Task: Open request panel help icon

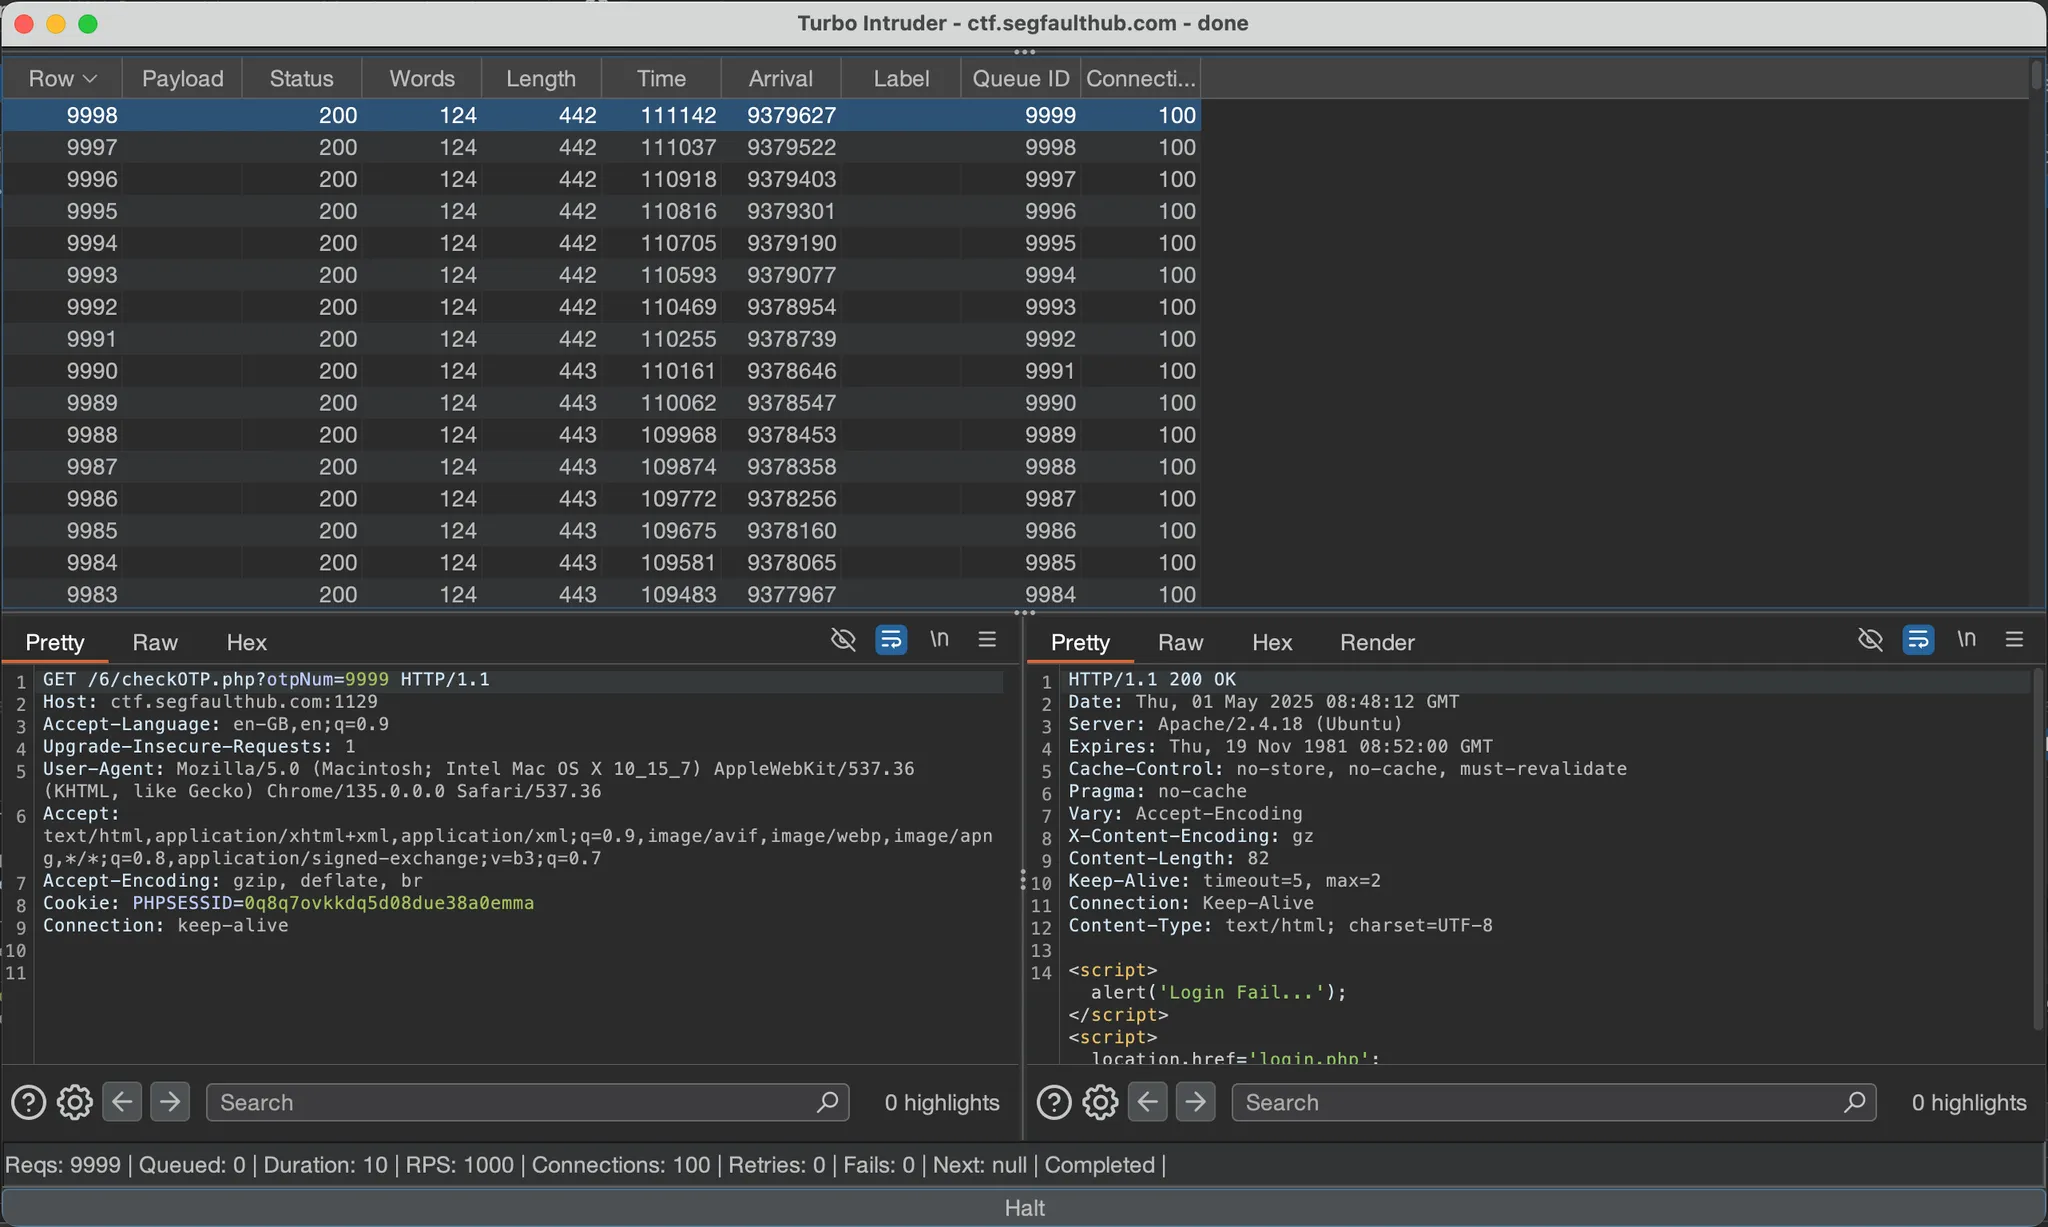Action: click(28, 1102)
